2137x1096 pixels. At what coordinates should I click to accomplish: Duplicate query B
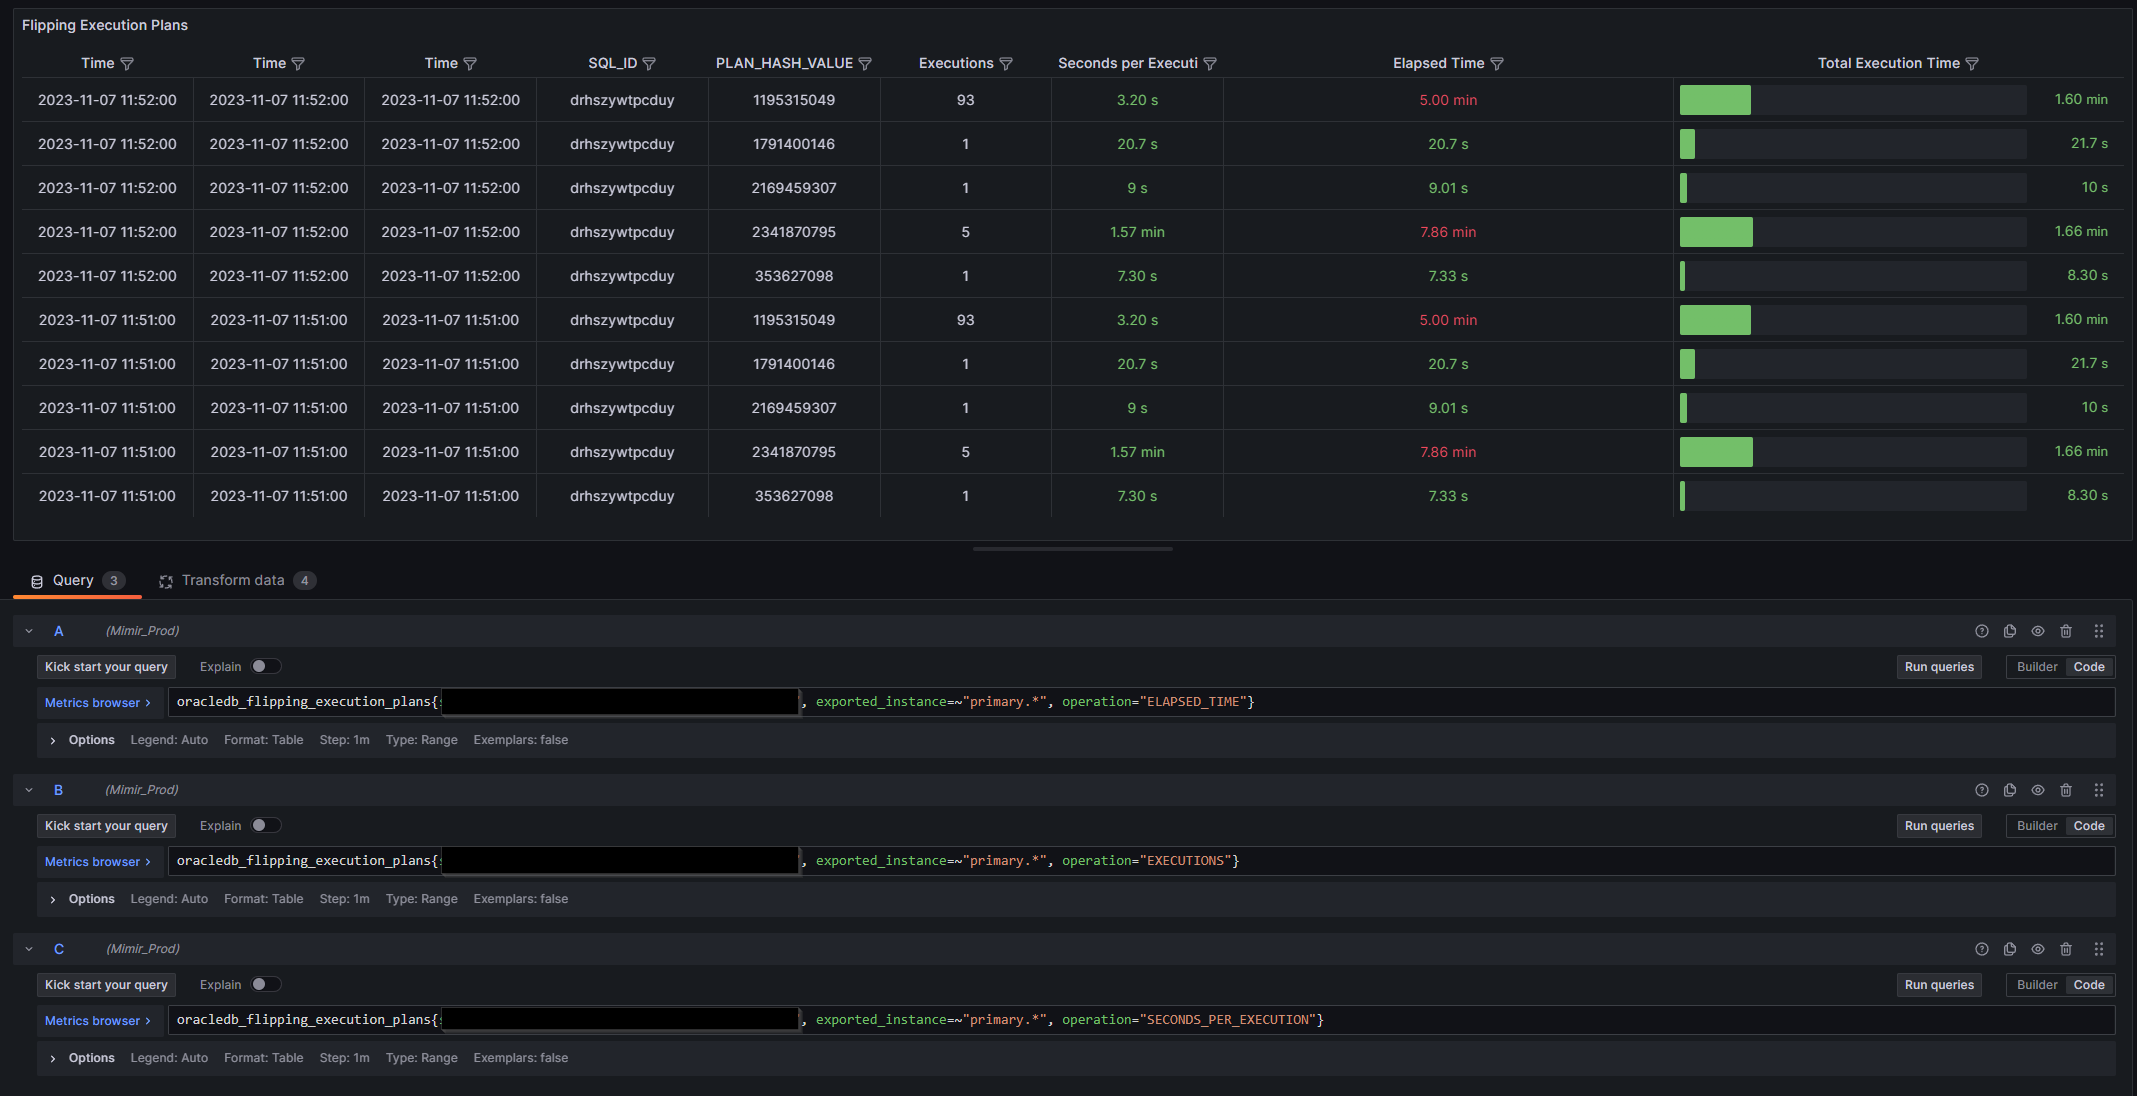(x=2010, y=790)
